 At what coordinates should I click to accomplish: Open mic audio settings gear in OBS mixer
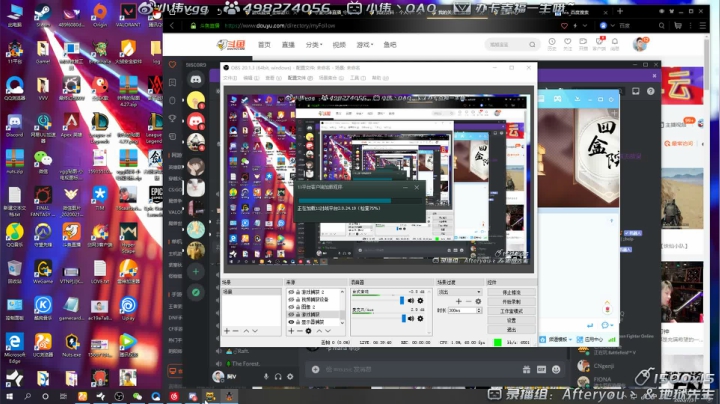coord(420,319)
